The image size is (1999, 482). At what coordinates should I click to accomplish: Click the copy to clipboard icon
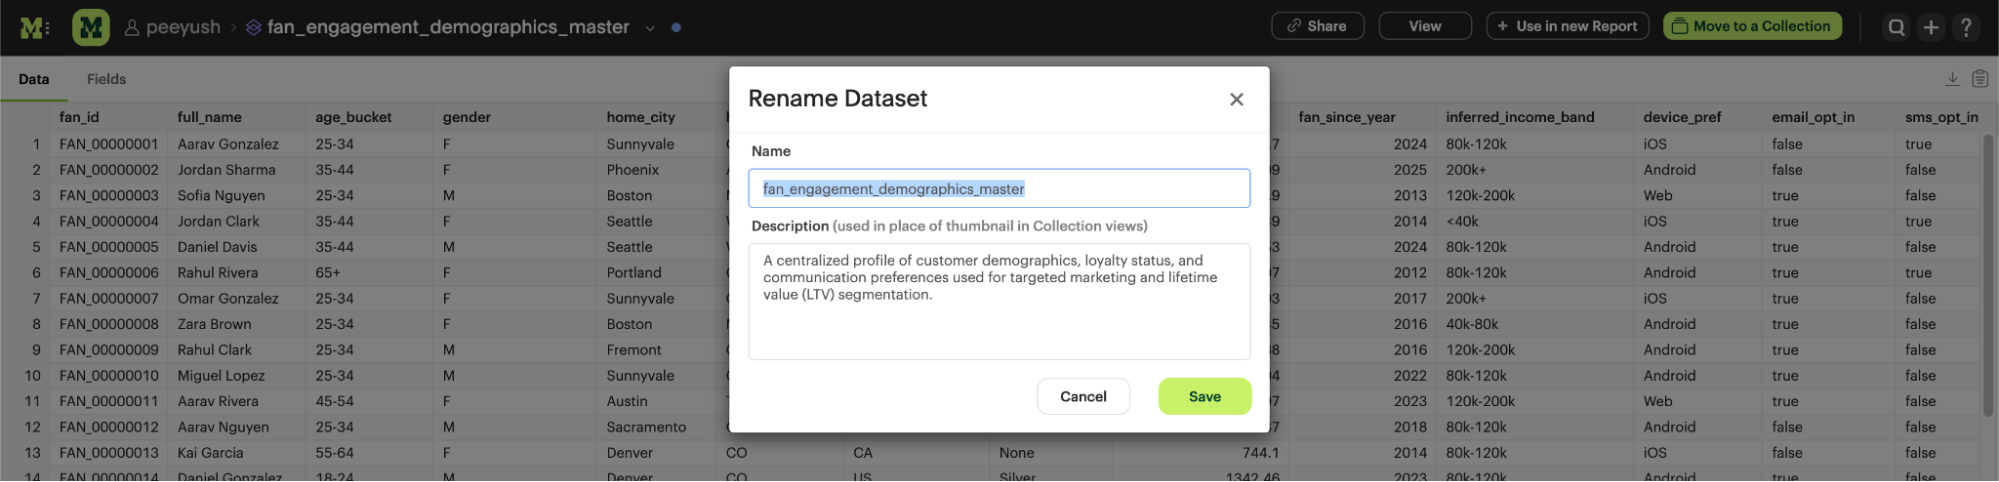[1979, 79]
